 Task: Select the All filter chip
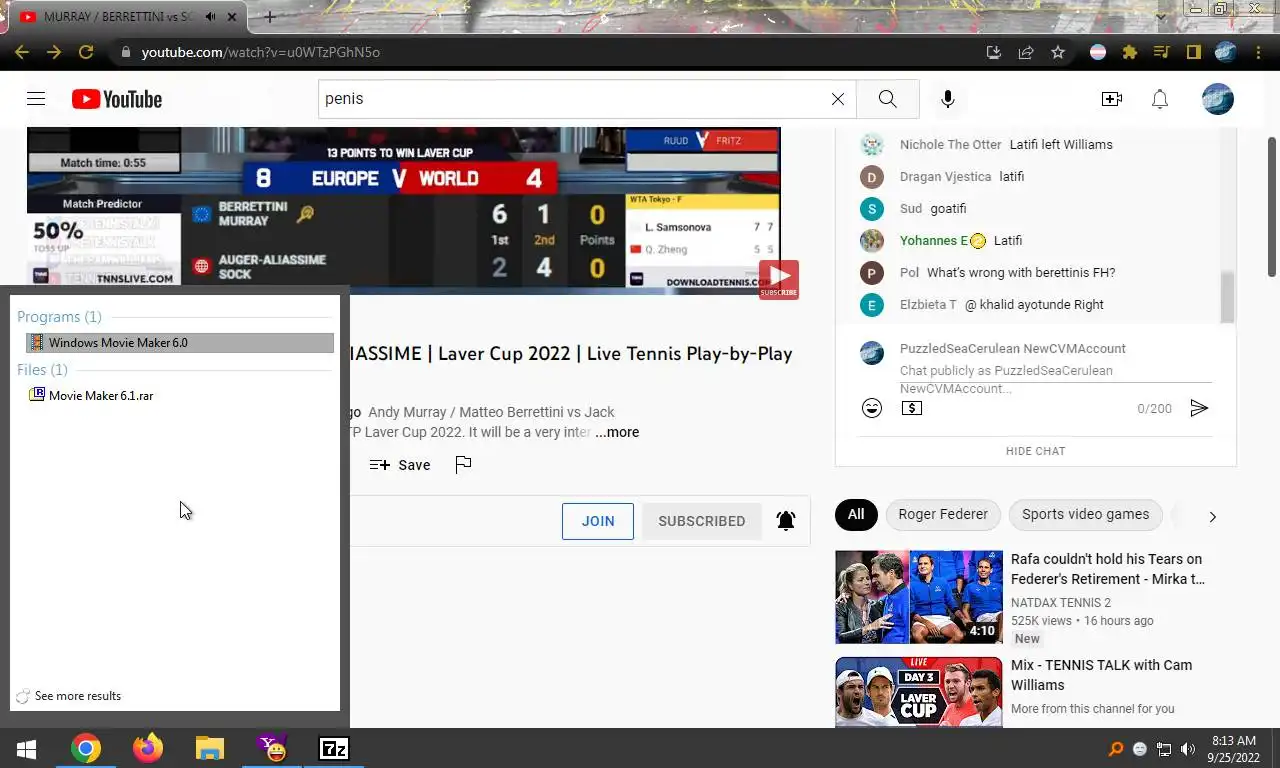pyautogui.click(x=856, y=514)
